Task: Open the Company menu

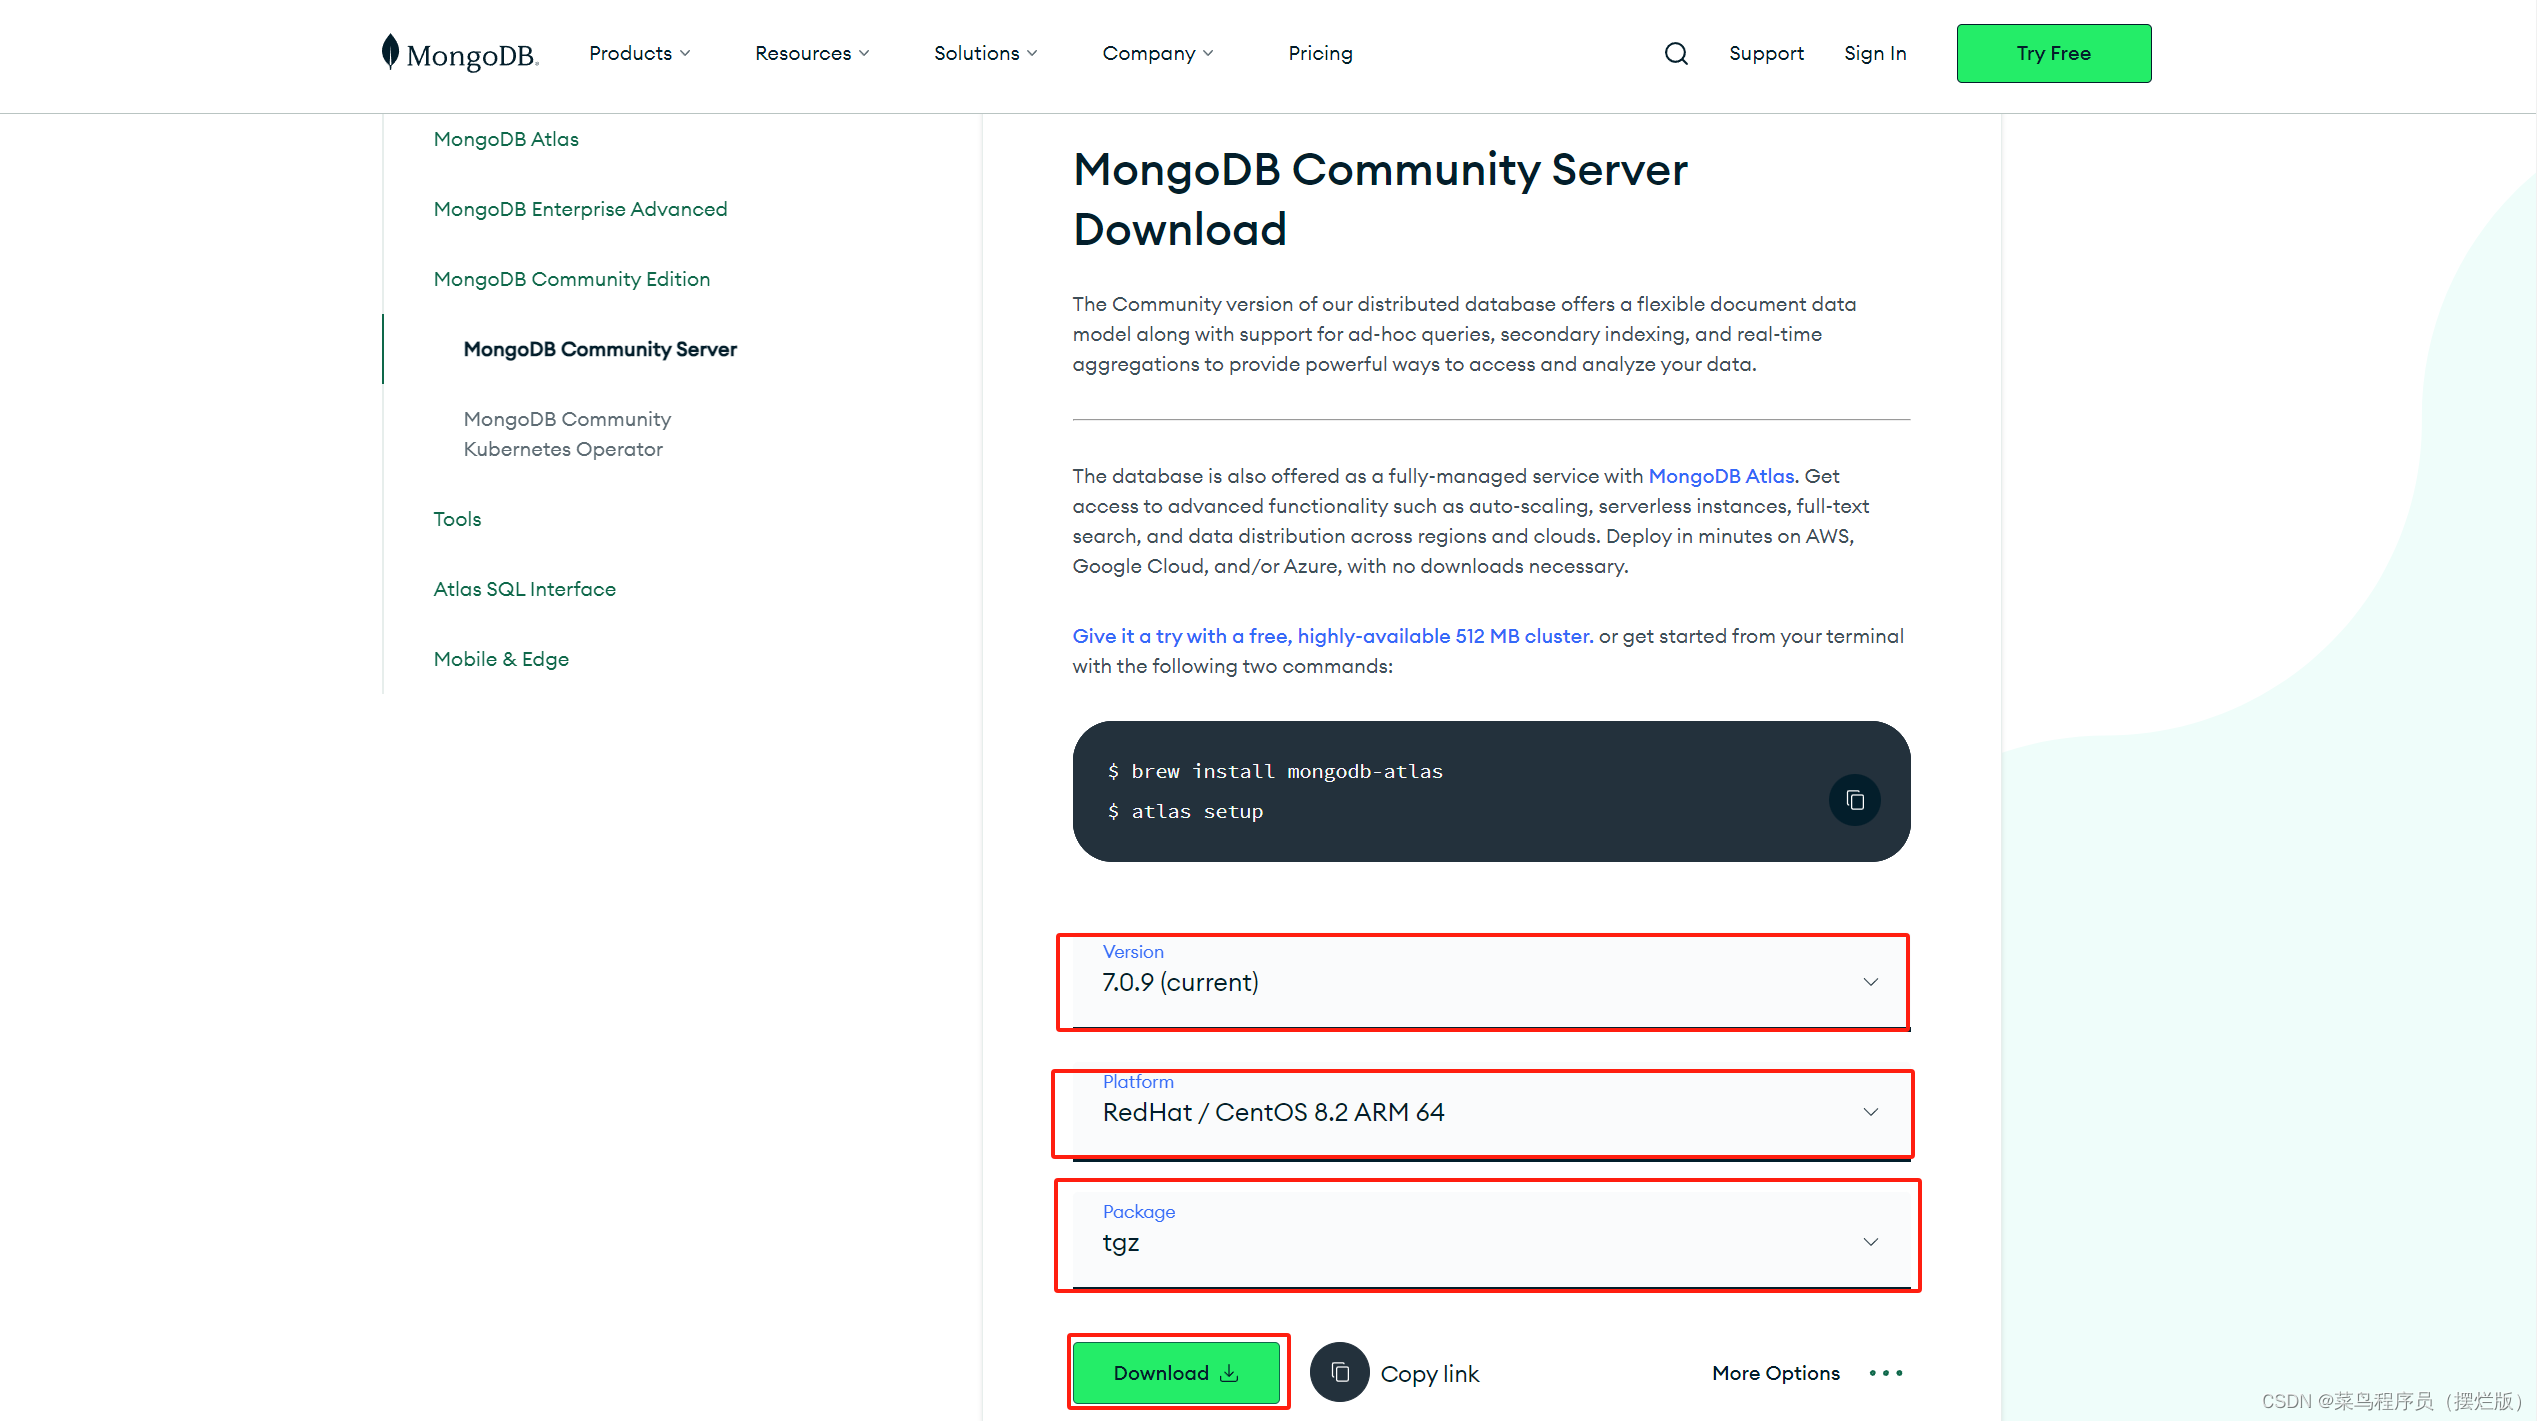Action: [x=1157, y=53]
